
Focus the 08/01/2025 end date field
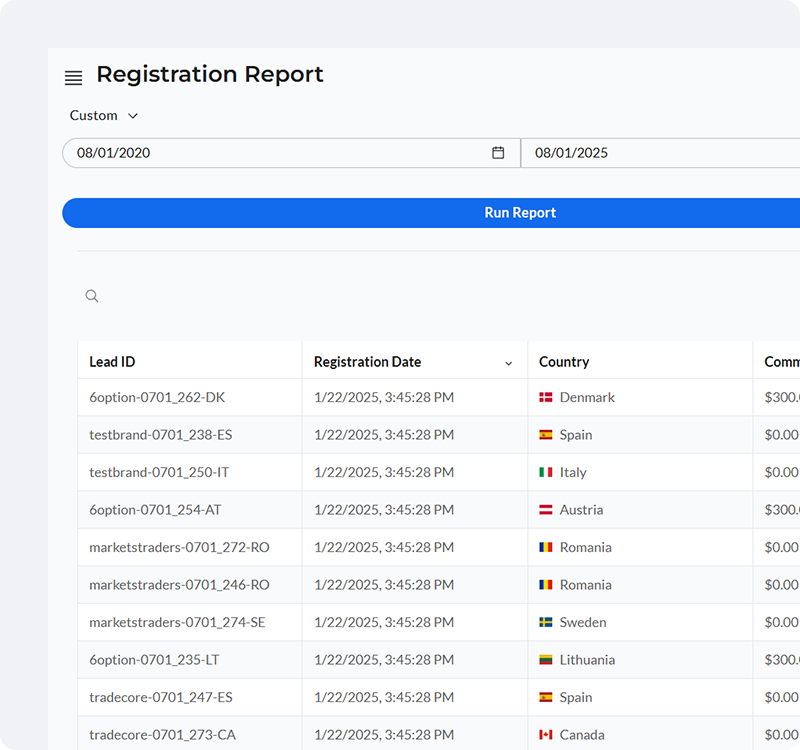pos(660,153)
